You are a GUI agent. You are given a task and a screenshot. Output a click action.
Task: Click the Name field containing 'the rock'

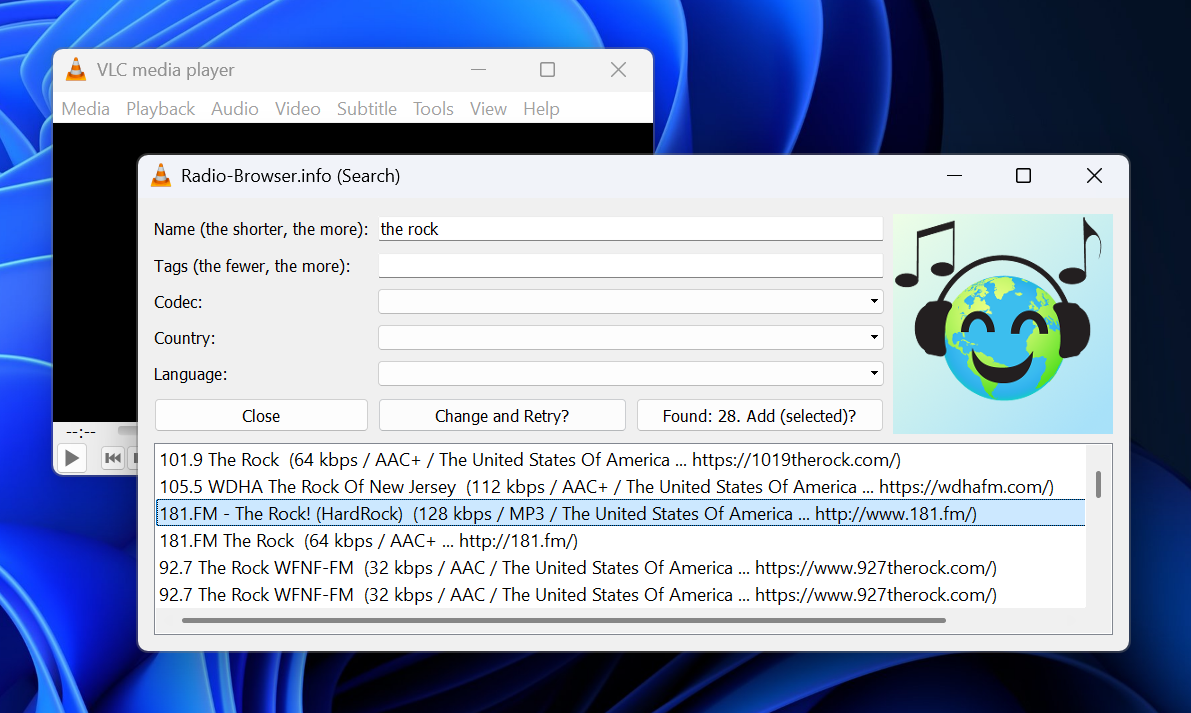[x=630, y=229]
